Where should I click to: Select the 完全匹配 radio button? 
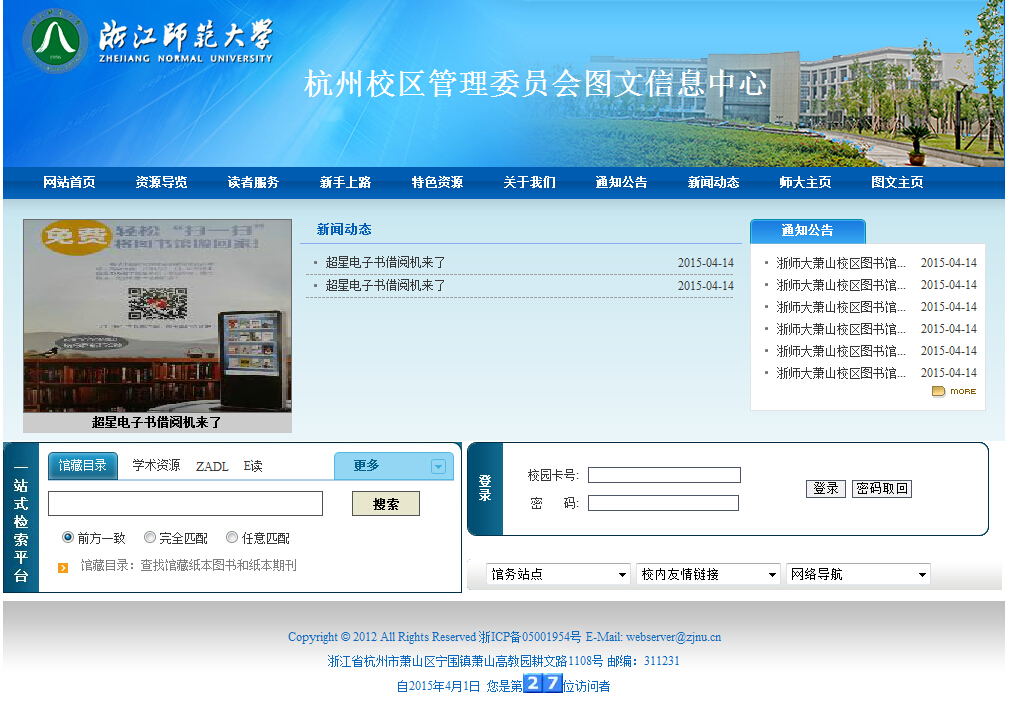[150, 537]
